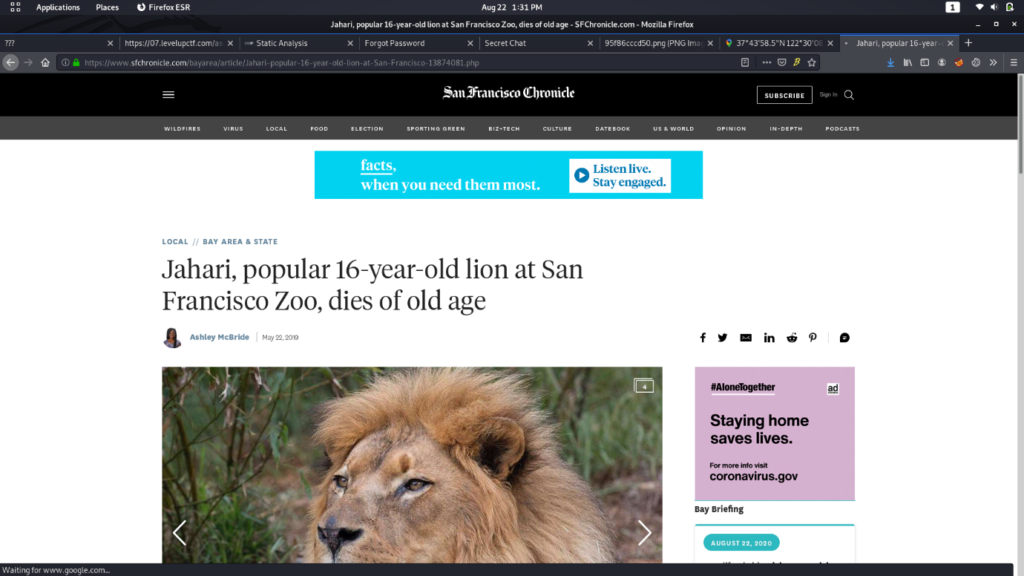Toggle Firefox reader view icon
The image size is (1024, 576).
(x=745, y=63)
